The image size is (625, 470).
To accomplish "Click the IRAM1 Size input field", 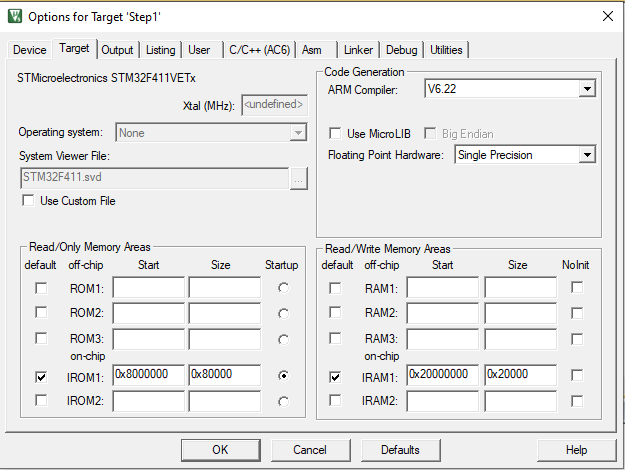I will (x=518, y=376).
